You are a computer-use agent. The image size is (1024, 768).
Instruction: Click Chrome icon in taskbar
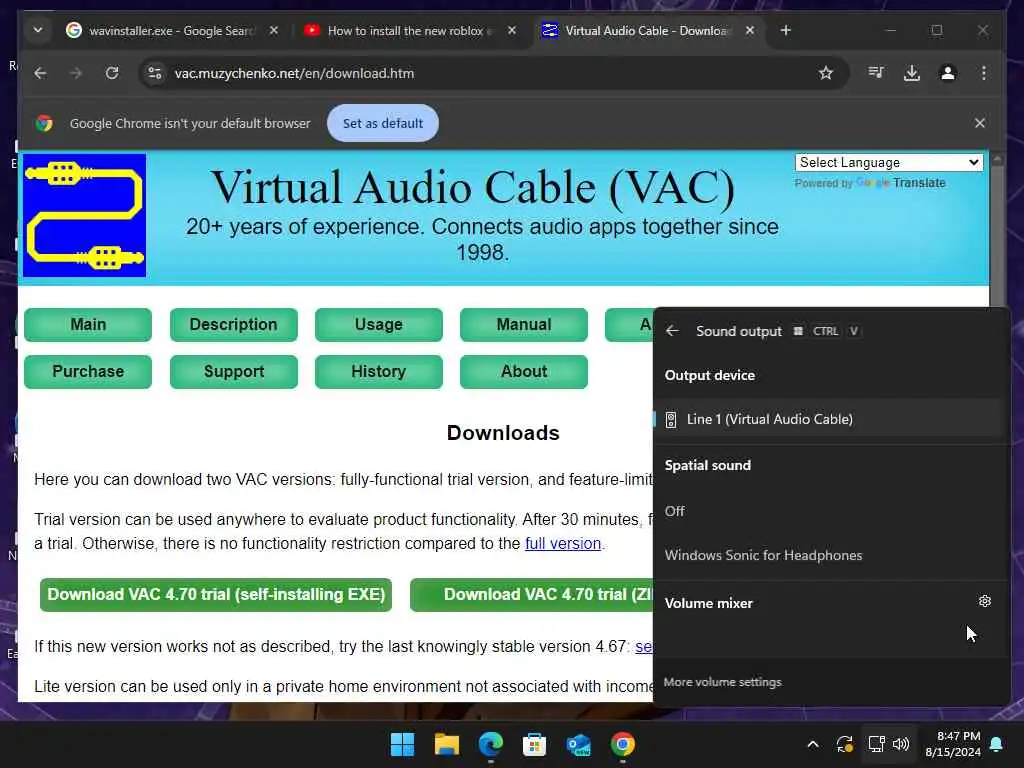tap(622, 744)
